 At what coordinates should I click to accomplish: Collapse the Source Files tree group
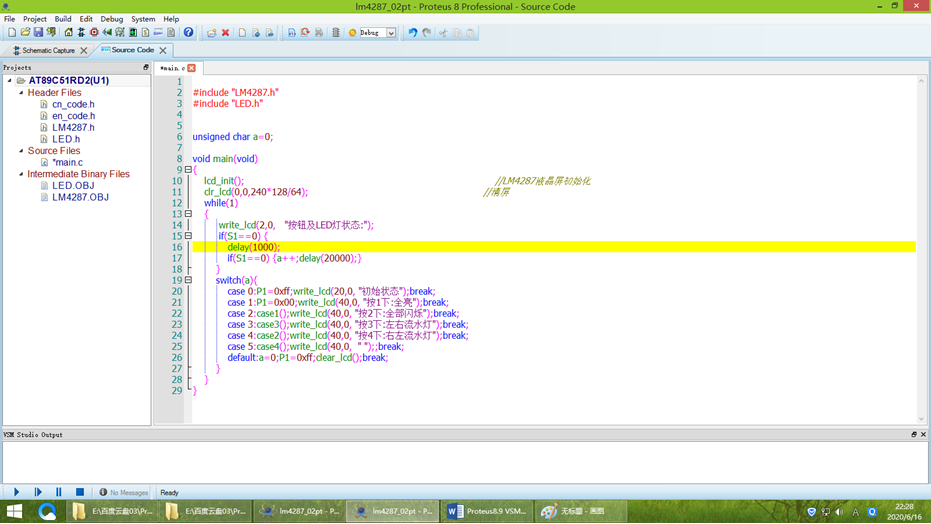(21, 151)
